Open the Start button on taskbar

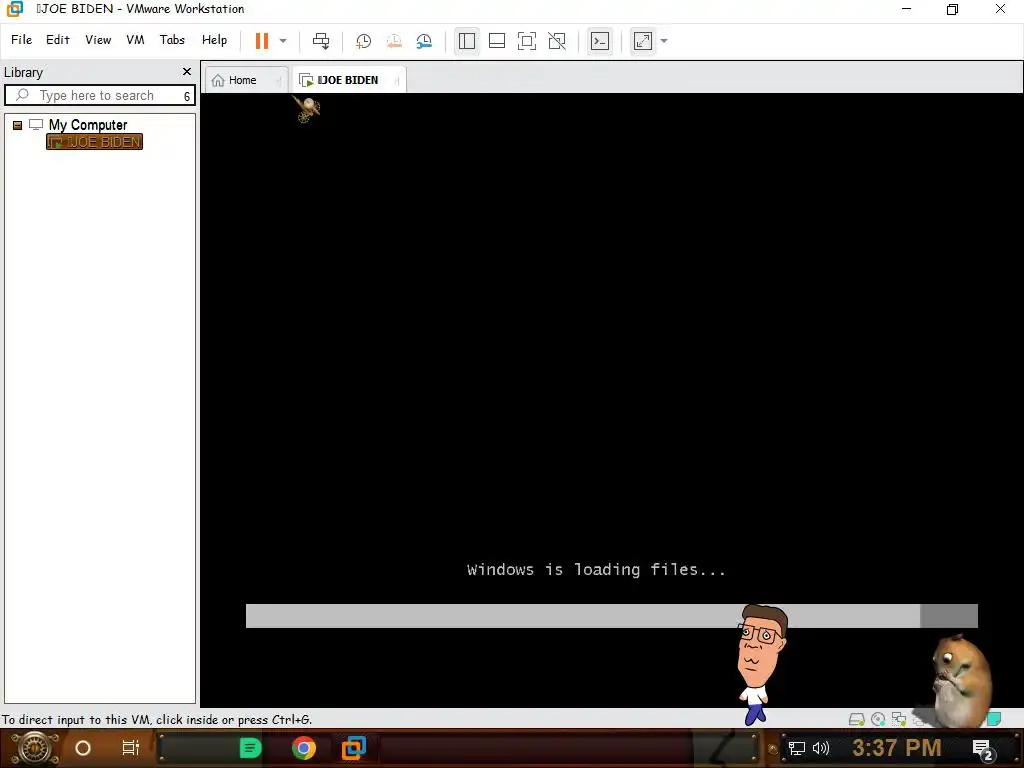click(x=35, y=748)
